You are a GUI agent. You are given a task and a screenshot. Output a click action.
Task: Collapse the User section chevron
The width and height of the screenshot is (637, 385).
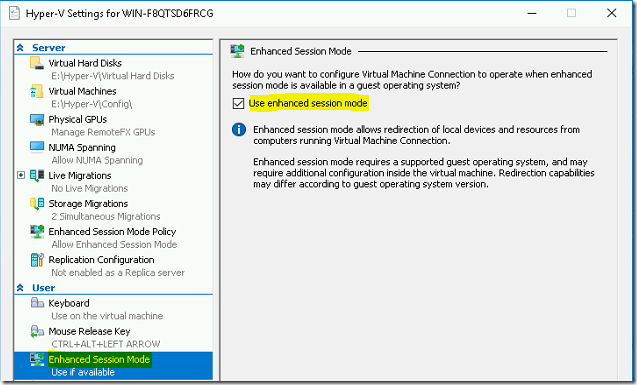(20, 288)
